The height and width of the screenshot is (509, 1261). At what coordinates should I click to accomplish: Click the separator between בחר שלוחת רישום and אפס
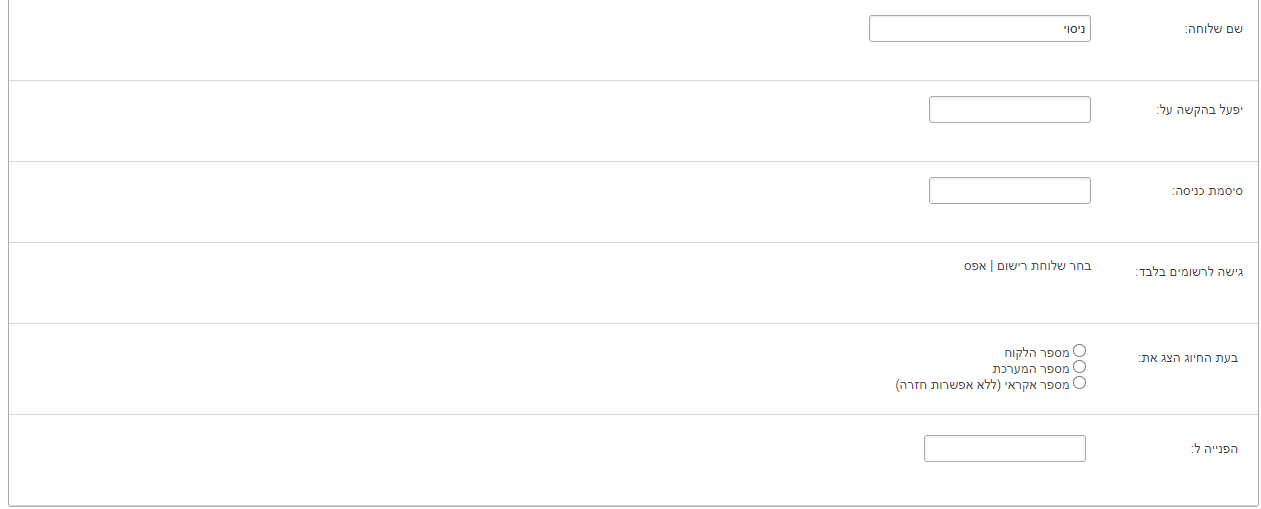click(992, 266)
